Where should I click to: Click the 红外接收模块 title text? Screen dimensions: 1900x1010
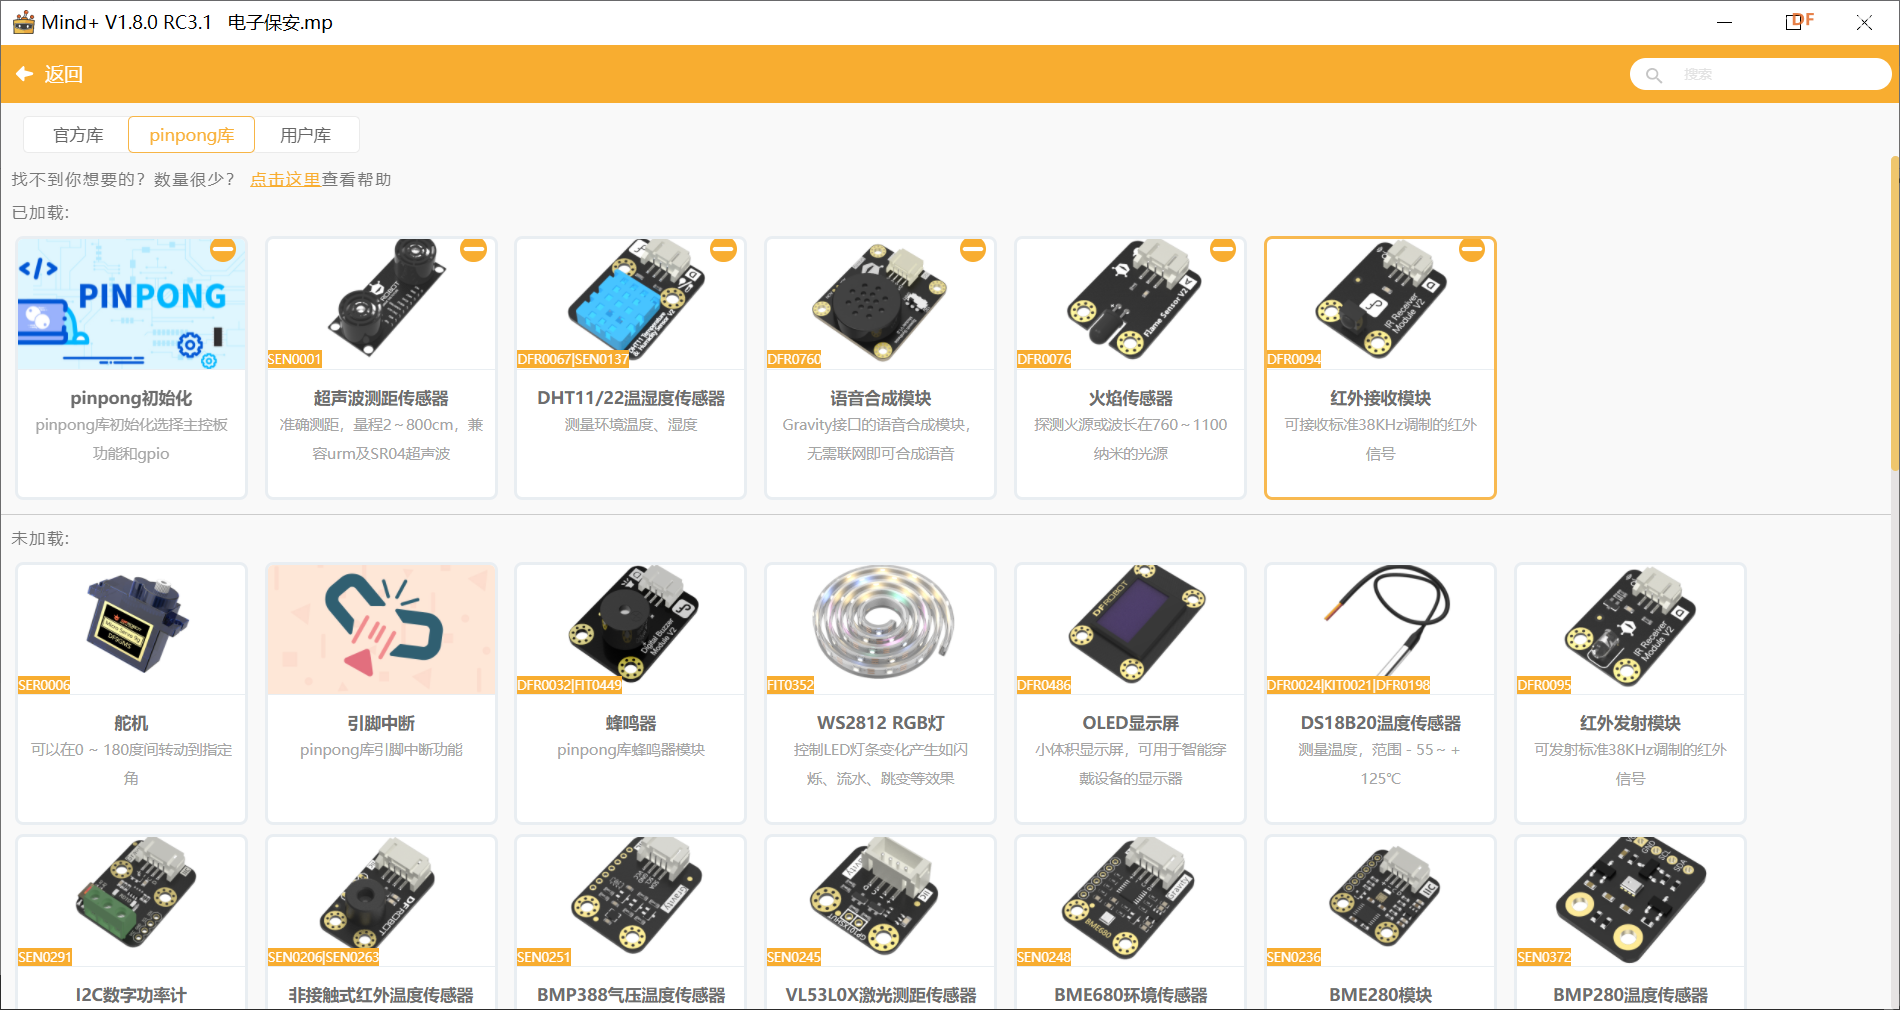point(1381,398)
